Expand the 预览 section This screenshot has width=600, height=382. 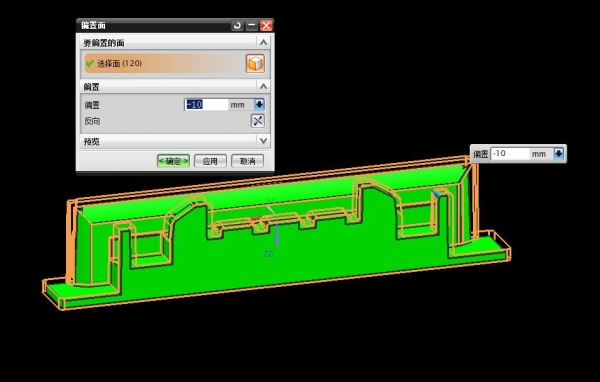tap(263, 141)
